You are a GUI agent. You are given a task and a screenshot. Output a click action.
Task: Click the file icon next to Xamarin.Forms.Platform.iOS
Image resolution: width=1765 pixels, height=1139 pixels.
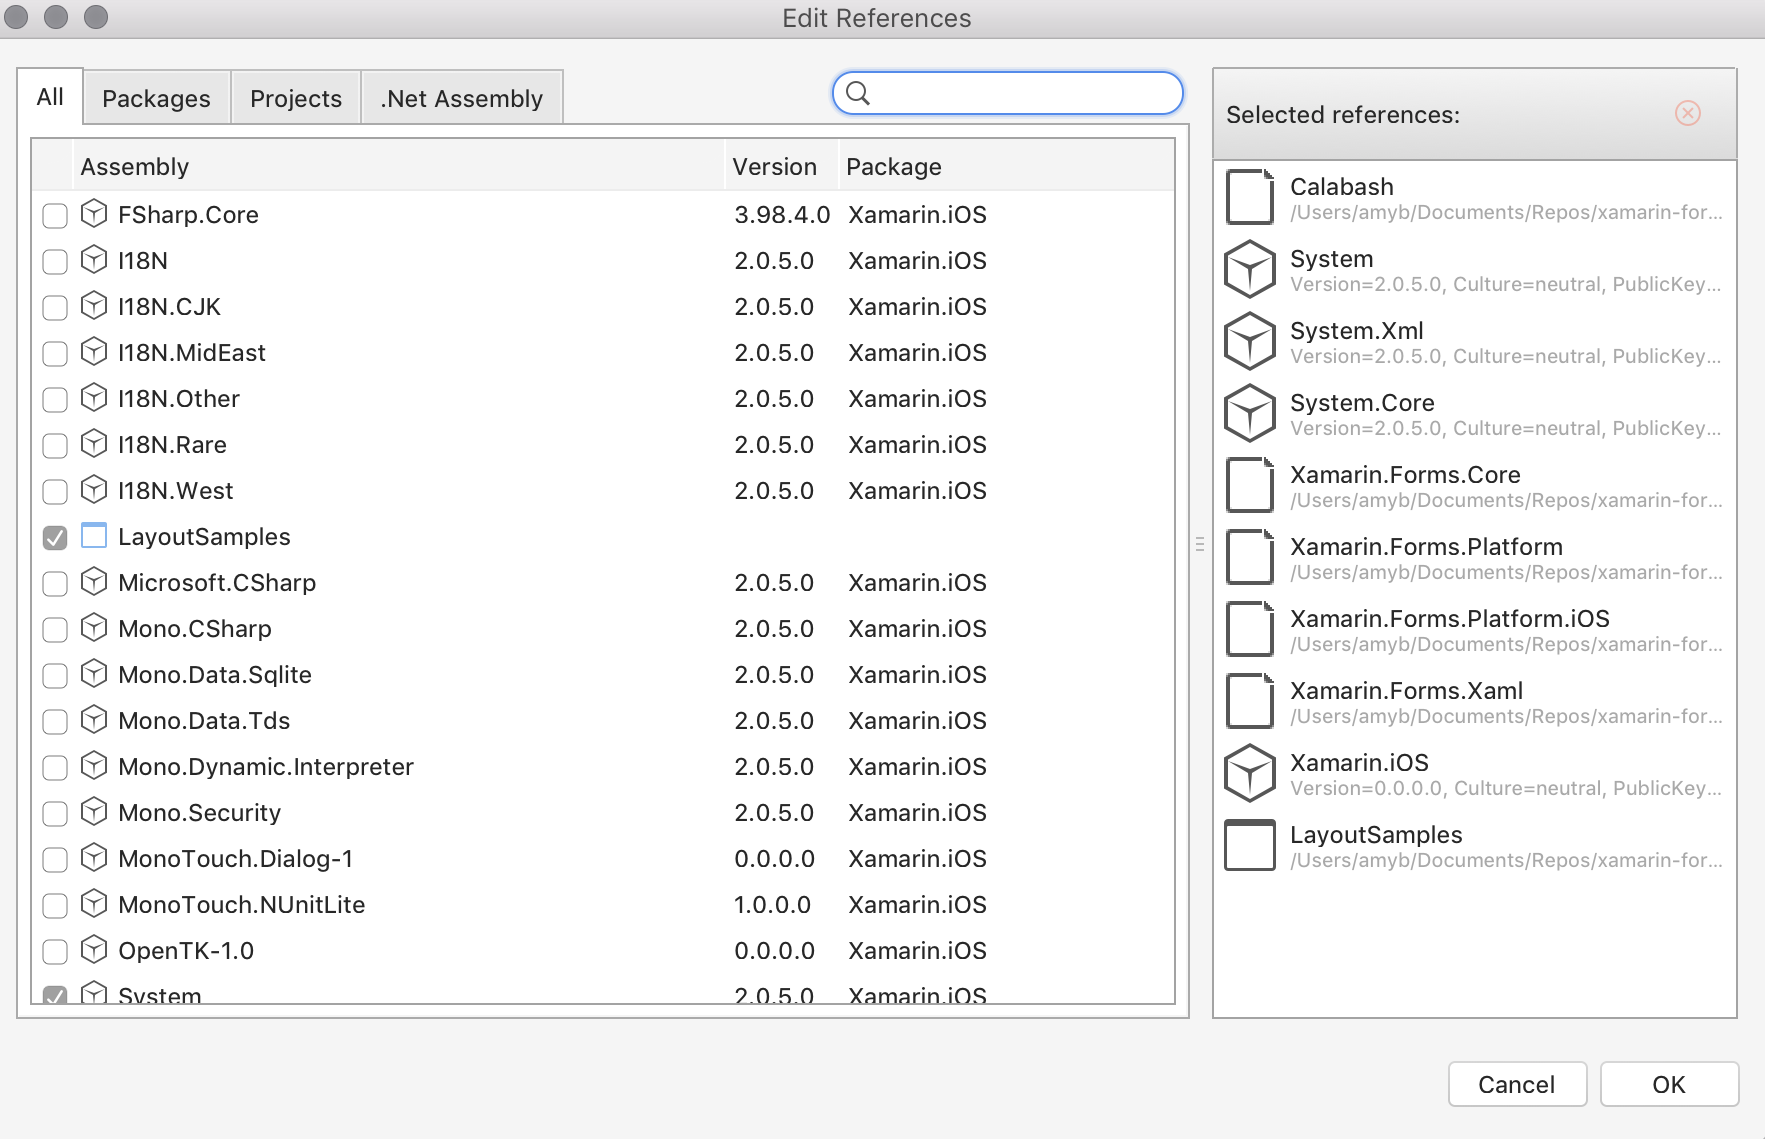coord(1248,628)
